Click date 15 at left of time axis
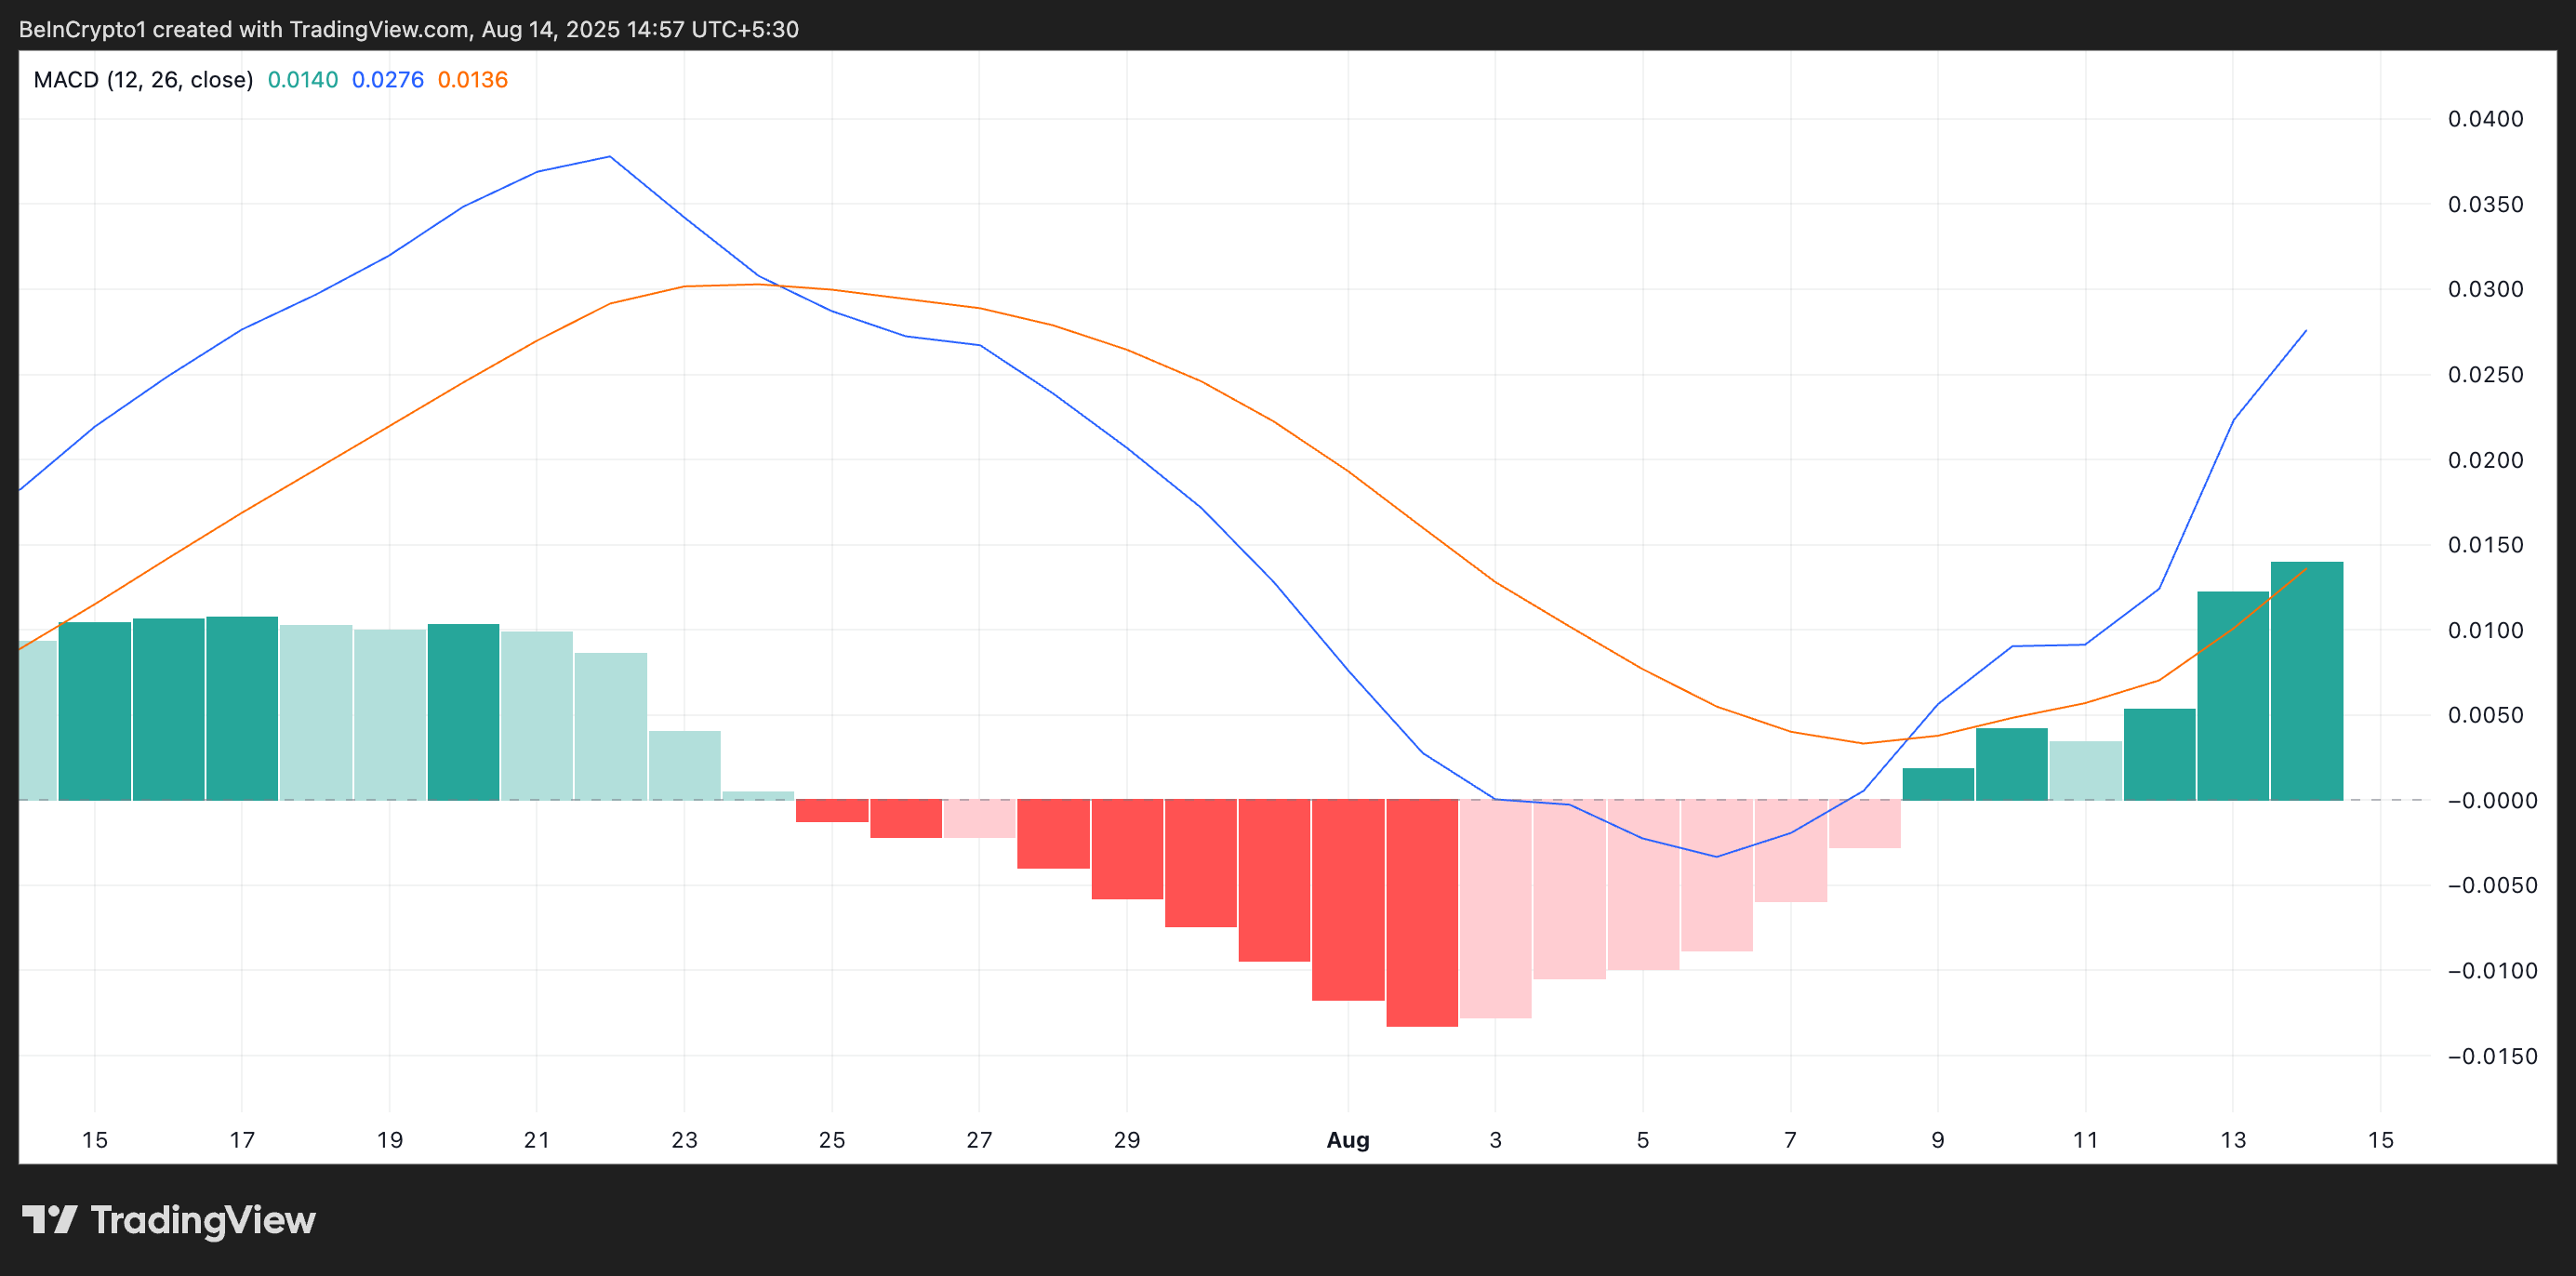2576x1276 pixels. [94, 1140]
